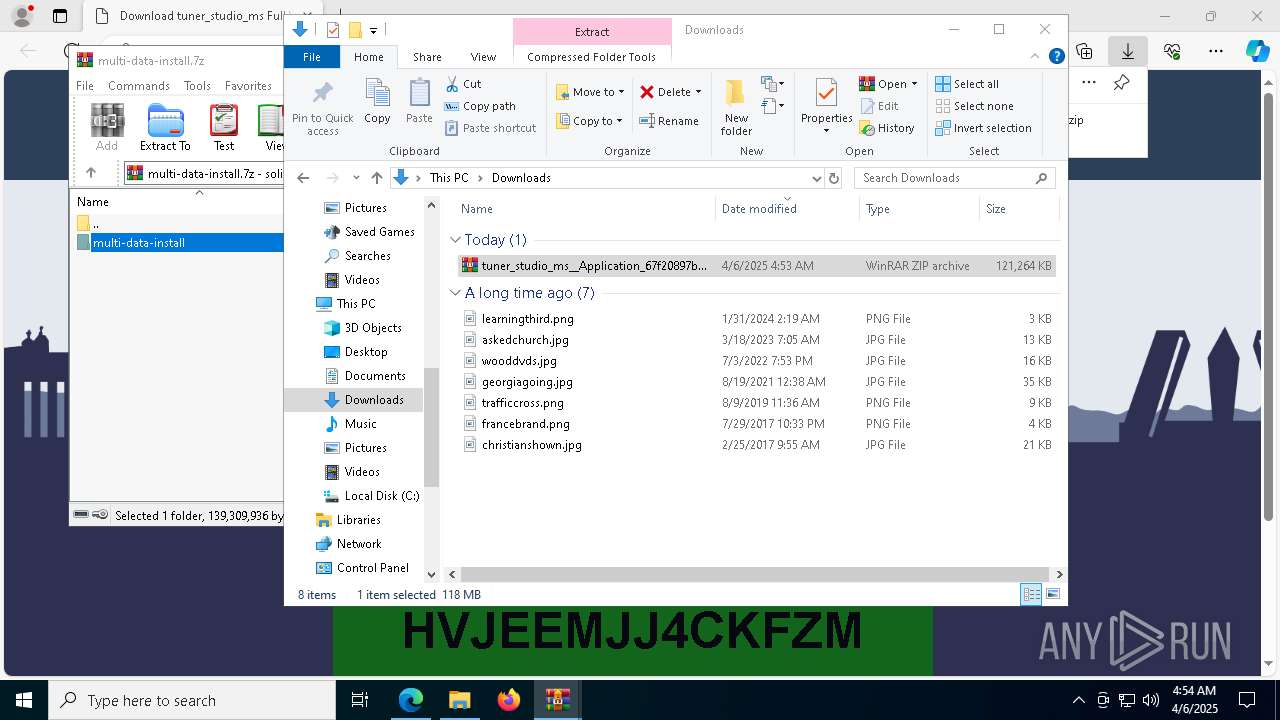Open WinRAR Tools menu
This screenshot has width=1280, height=720.
pos(197,86)
